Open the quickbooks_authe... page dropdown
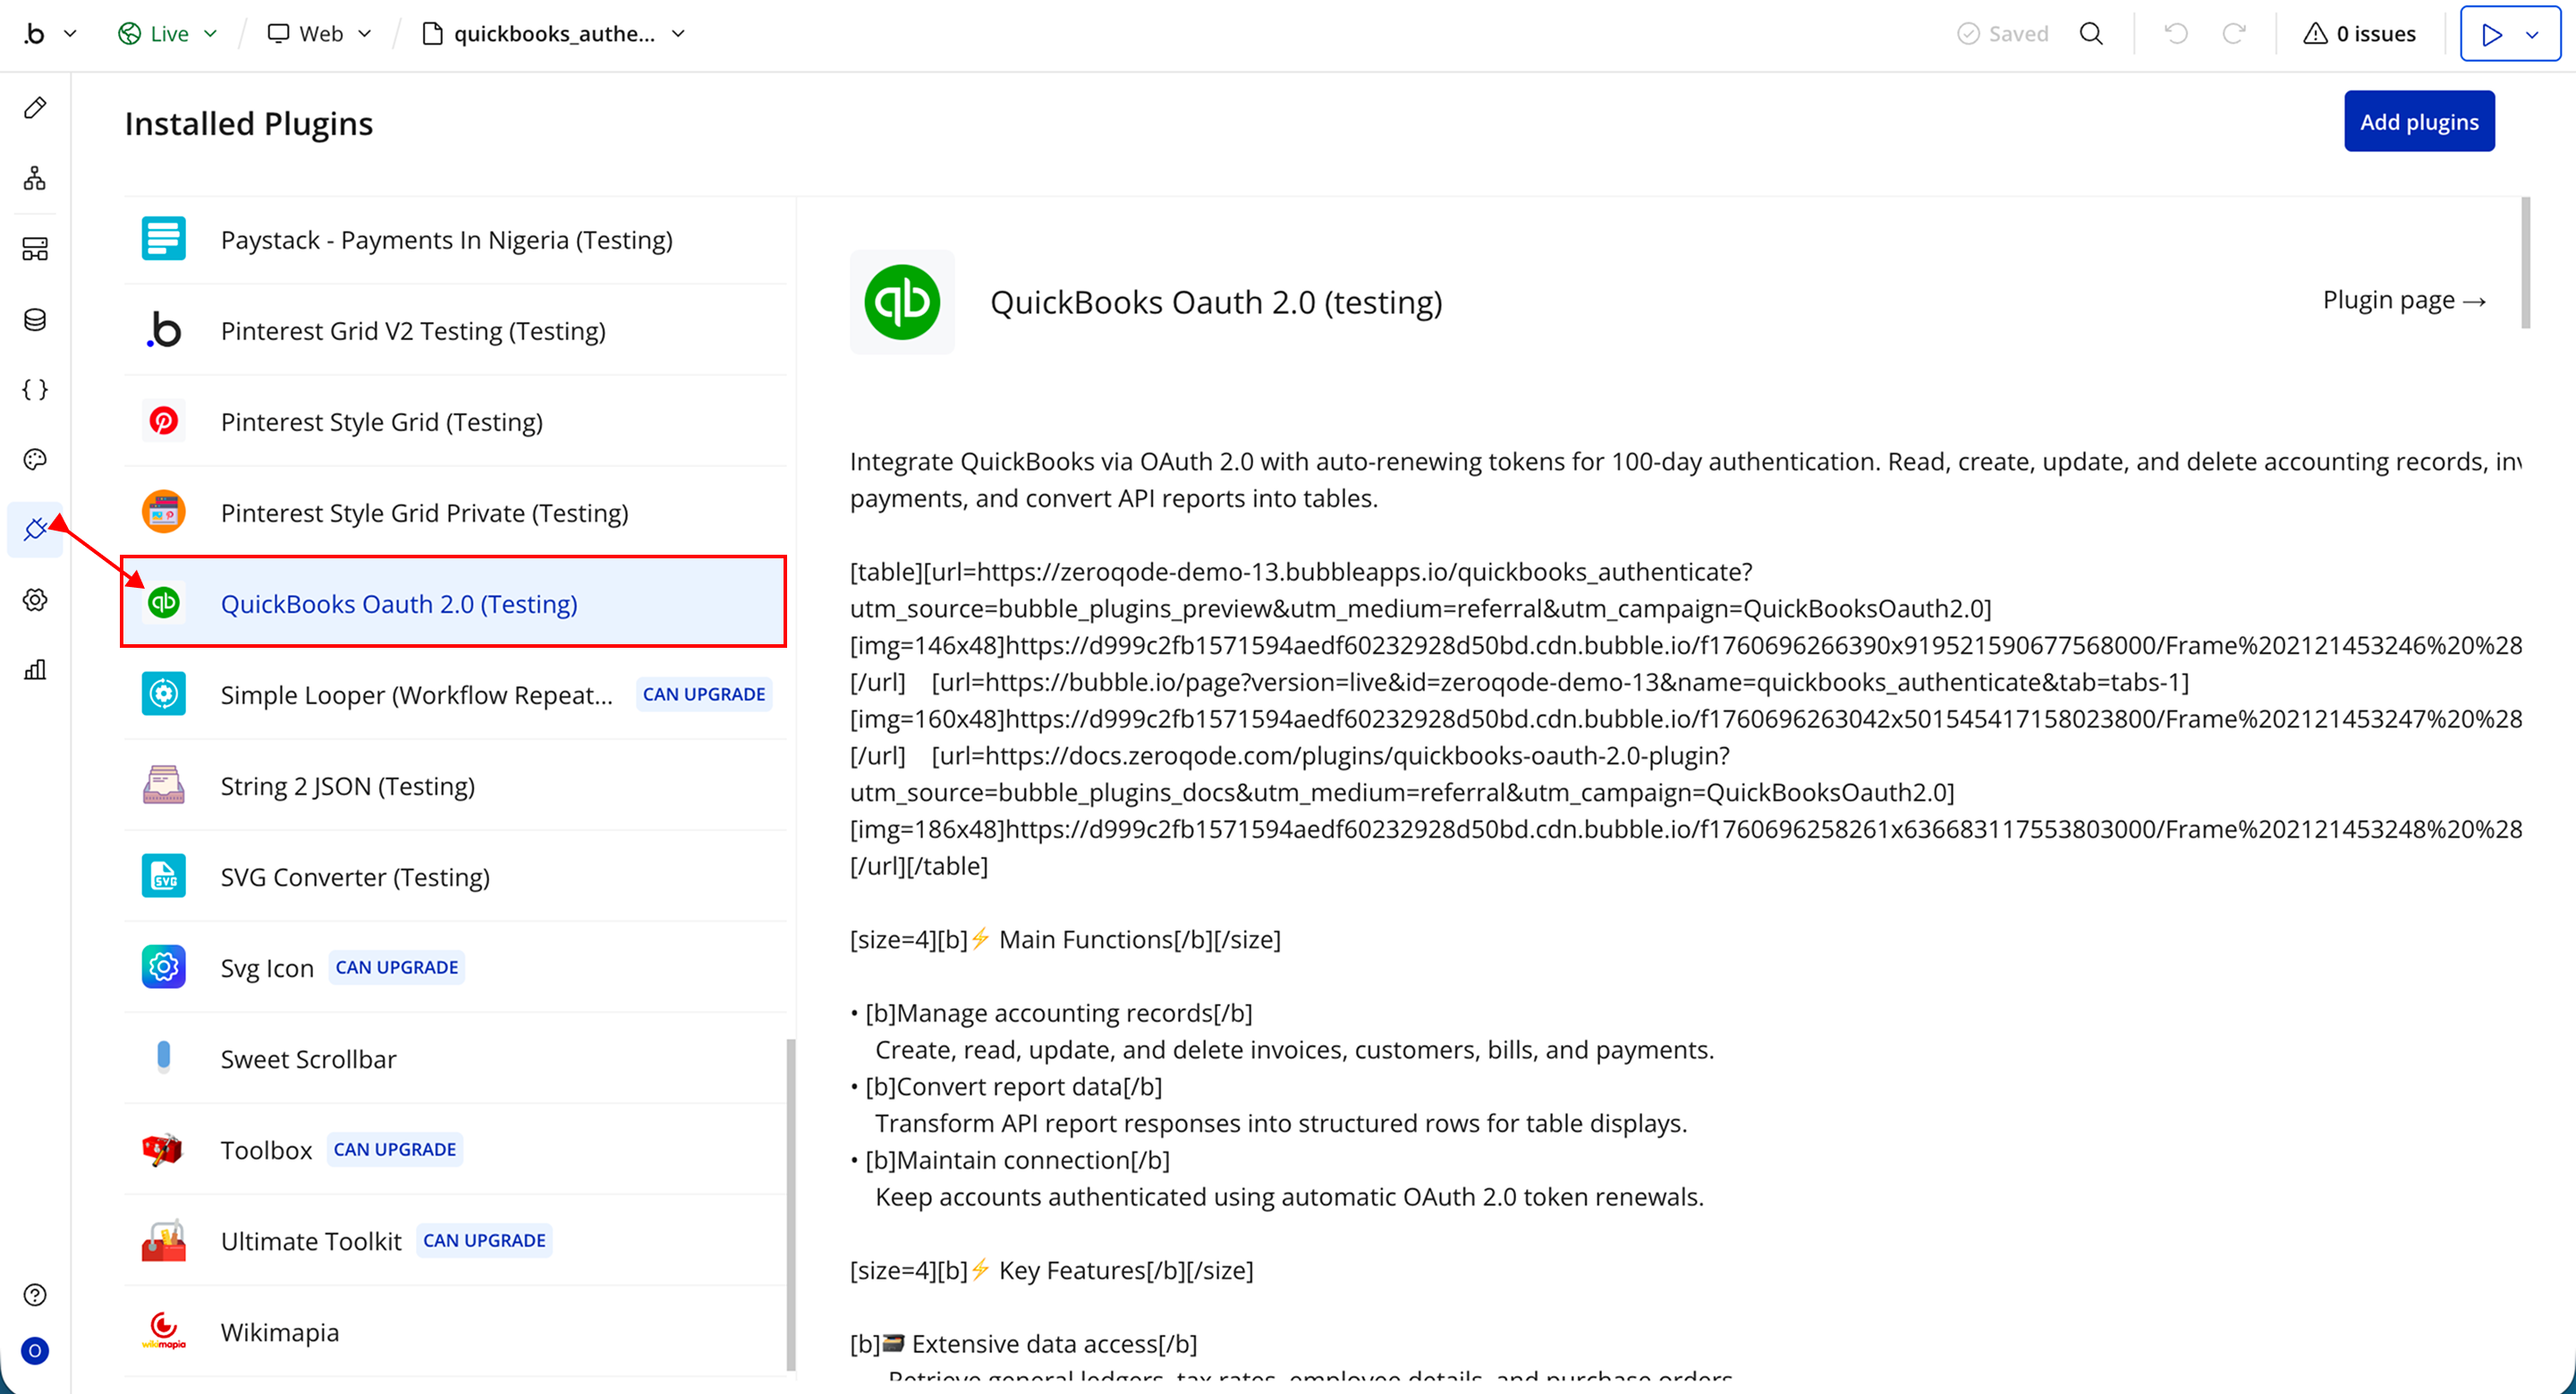 555,34
